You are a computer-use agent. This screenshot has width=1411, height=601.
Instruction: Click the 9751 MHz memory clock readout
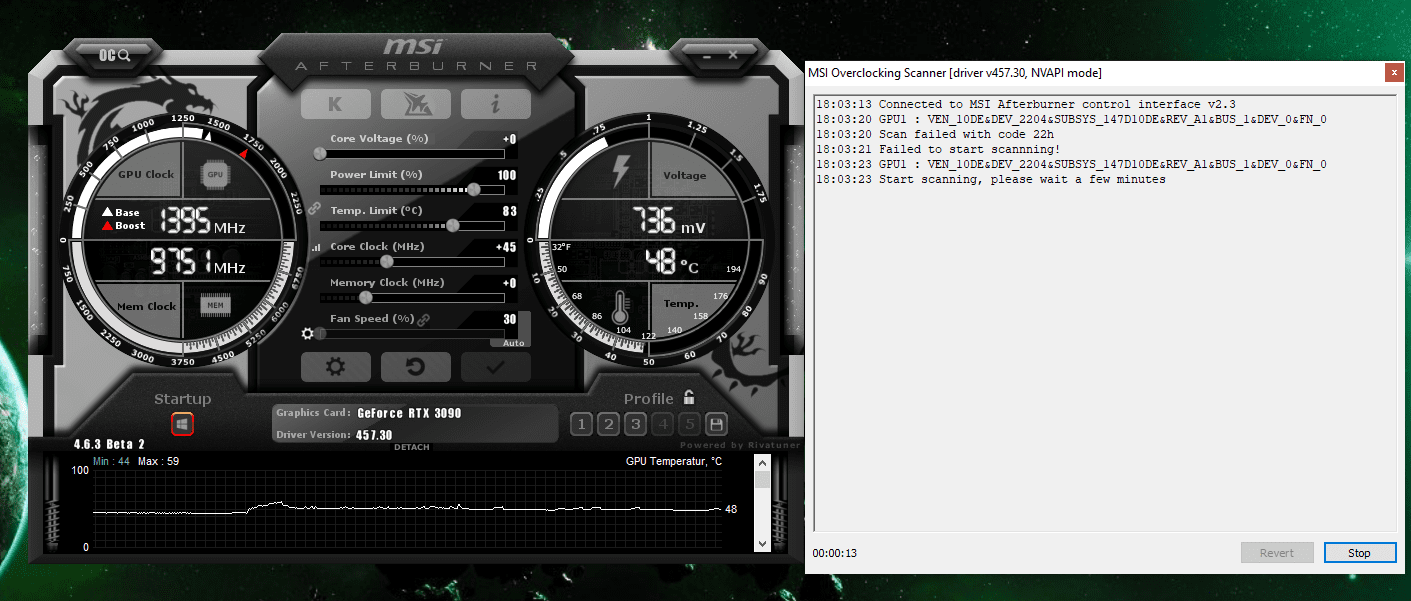pyautogui.click(x=198, y=262)
